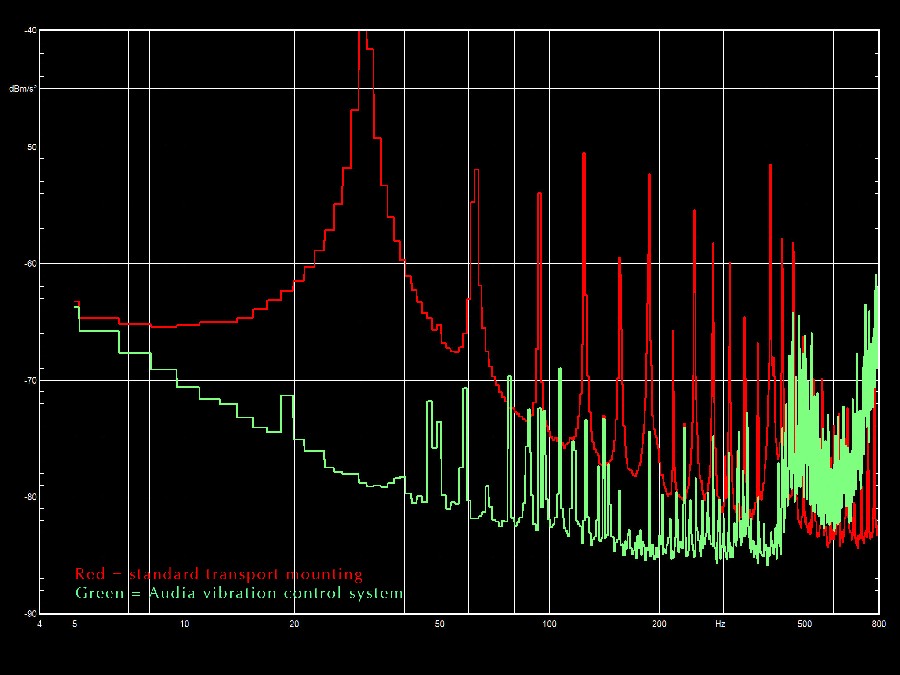900x675 pixels.
Task: Select the 200 tick label on the frequency axis
Action: (x=658, y=623)
